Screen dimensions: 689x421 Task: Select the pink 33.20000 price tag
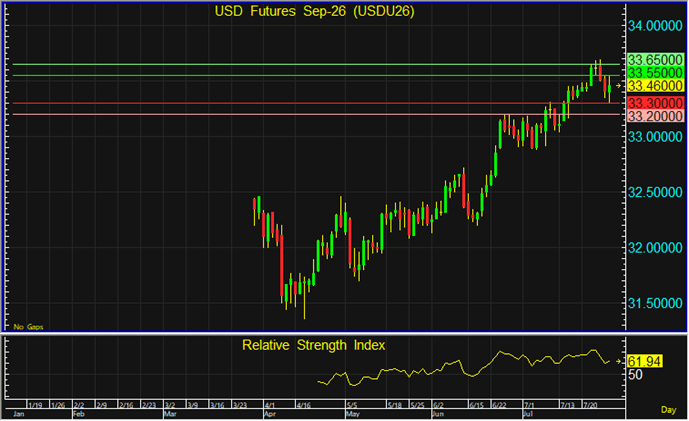[655, 116]
